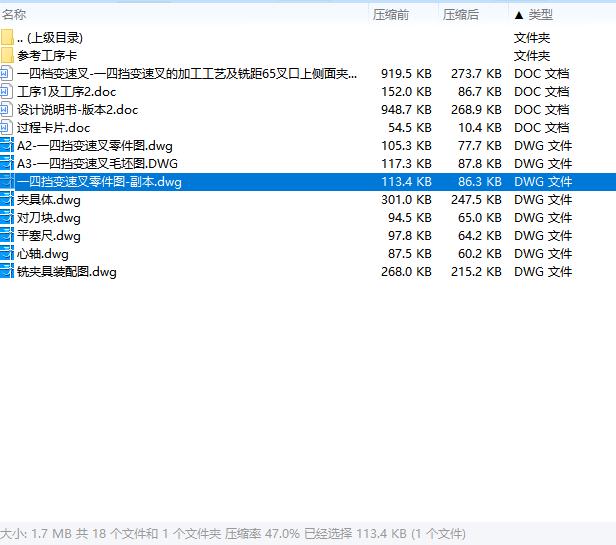Select the 参考工序卡 folder name
Viewport: 616px width, 545px height.
coord(47,56)
